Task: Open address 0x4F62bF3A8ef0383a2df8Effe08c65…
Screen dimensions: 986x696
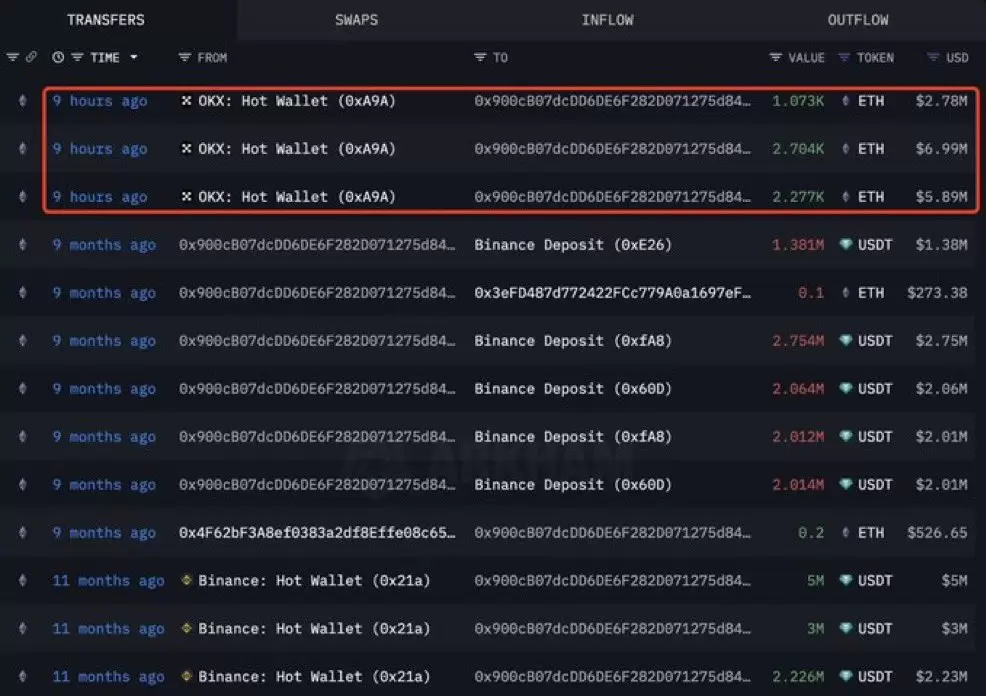Action: (x=317, y=533)
